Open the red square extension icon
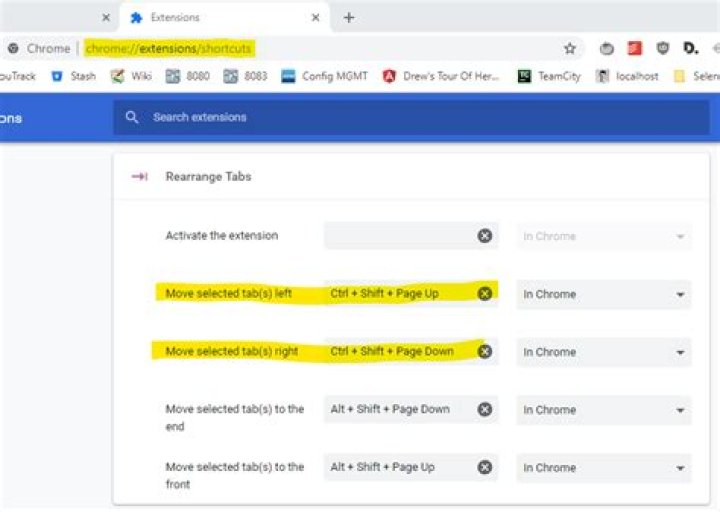The height and width of the screenshot is (512, 720). point(635,48)
